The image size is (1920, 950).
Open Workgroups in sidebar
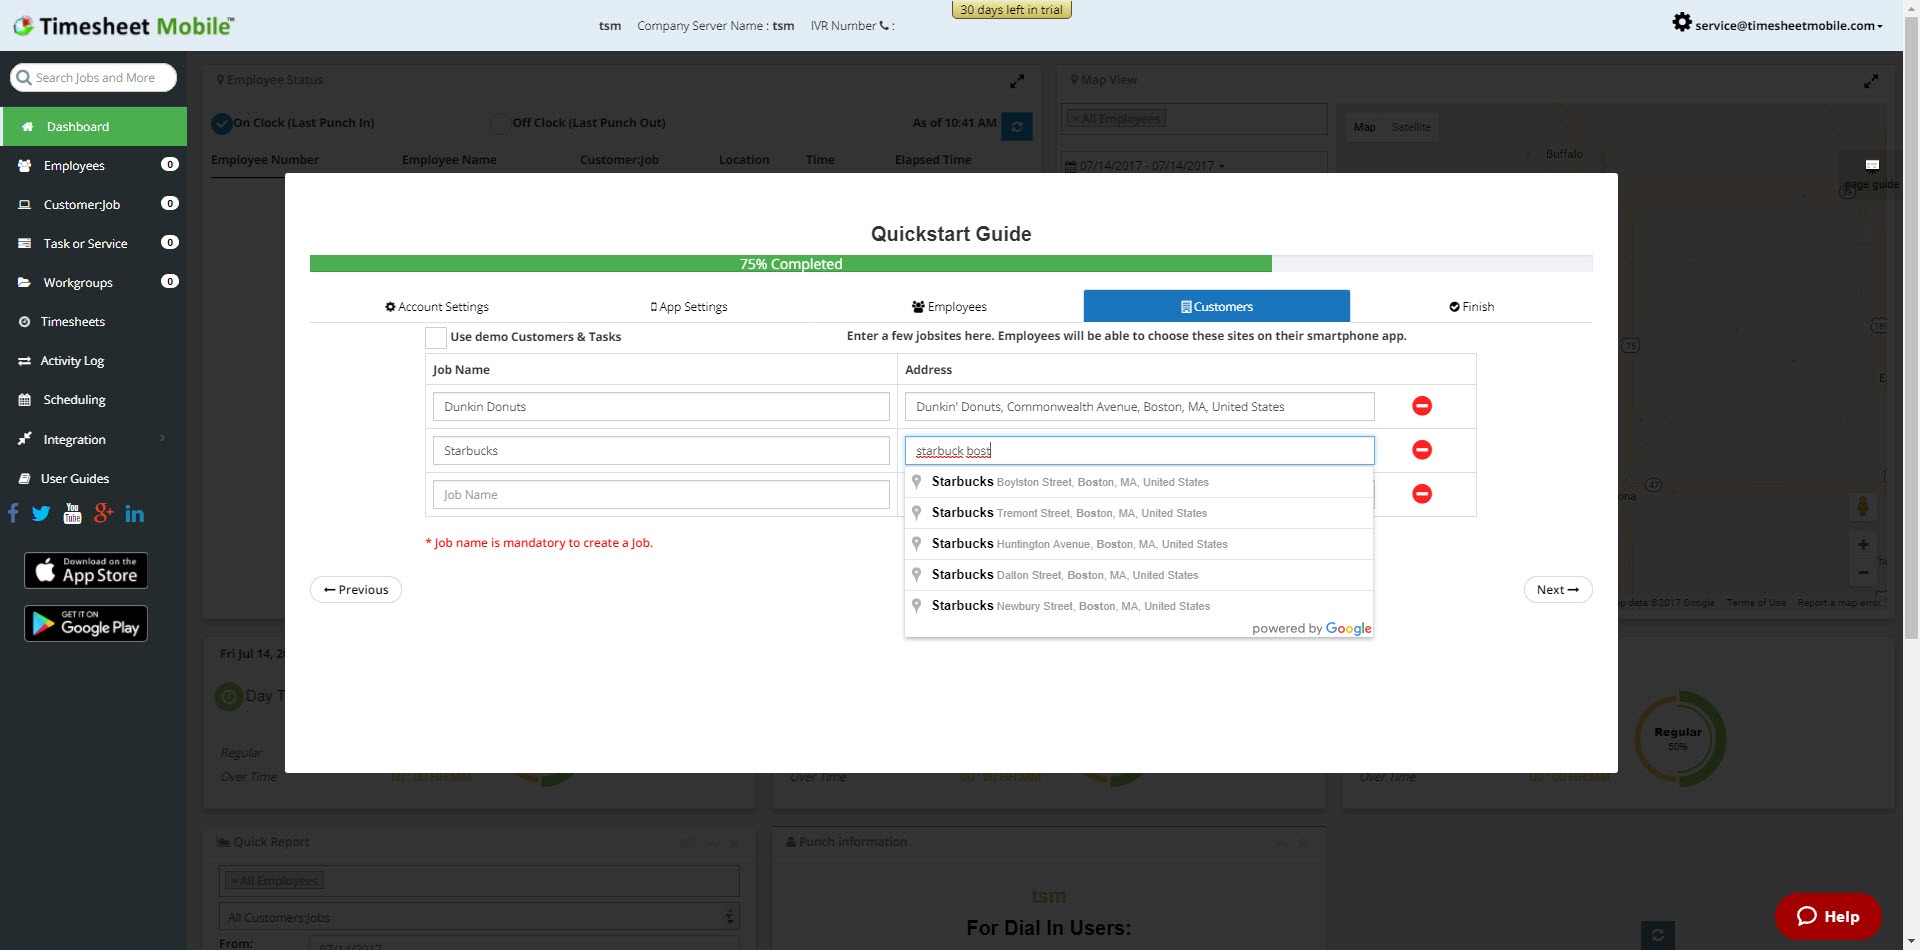93,283
